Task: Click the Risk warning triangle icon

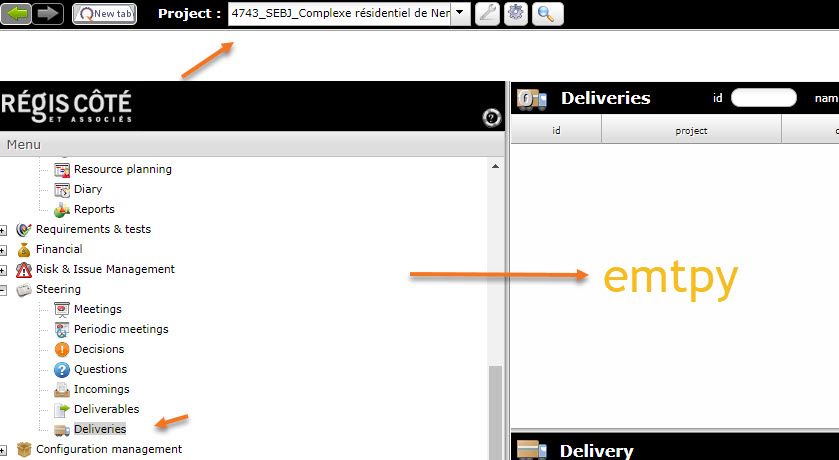Action: pos(24,270)
